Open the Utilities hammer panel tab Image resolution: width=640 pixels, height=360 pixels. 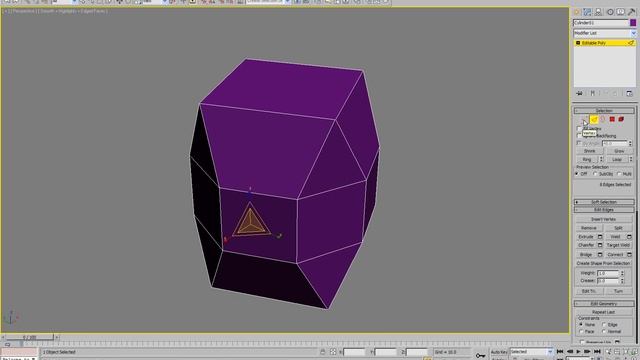[631, 12]
